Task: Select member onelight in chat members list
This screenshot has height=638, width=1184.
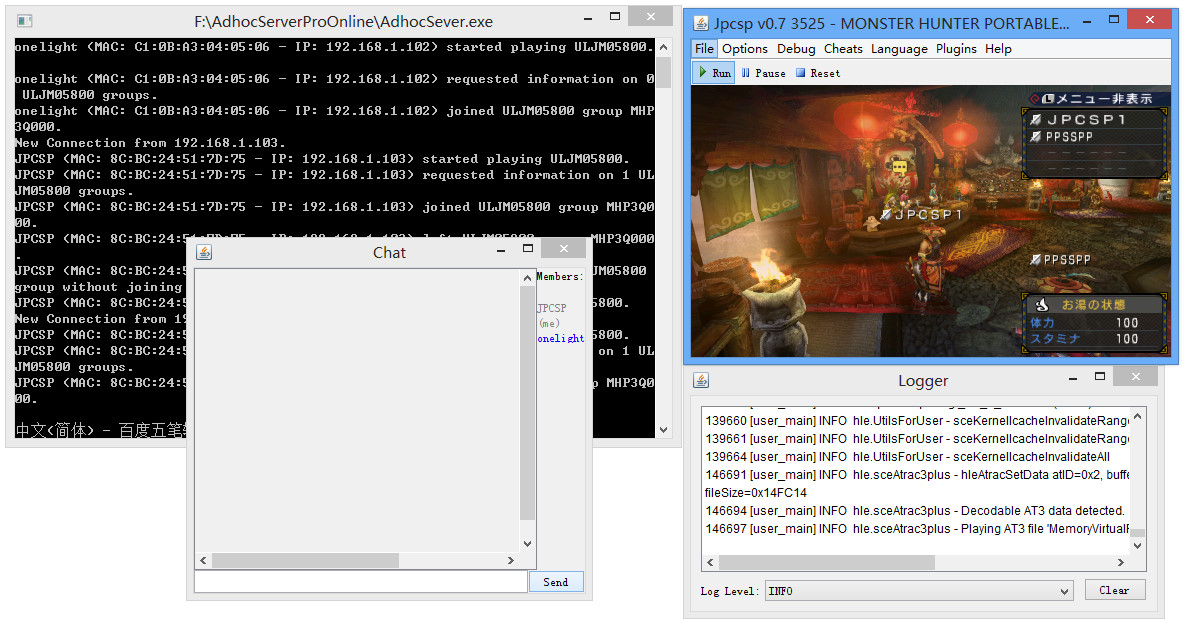Action: (560, 338)
